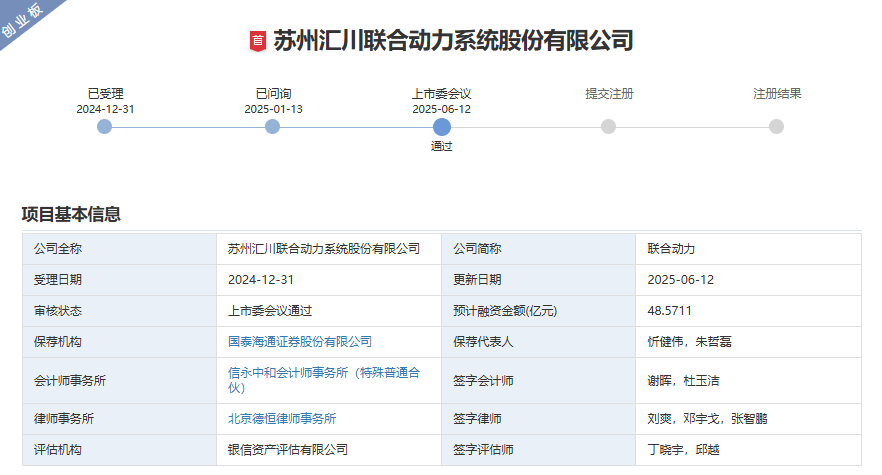This screenshot has width=882, height=475.
Task: Click the 注册结果 gray timeline node
Action: pyautogui.click(x=777, y=126)
